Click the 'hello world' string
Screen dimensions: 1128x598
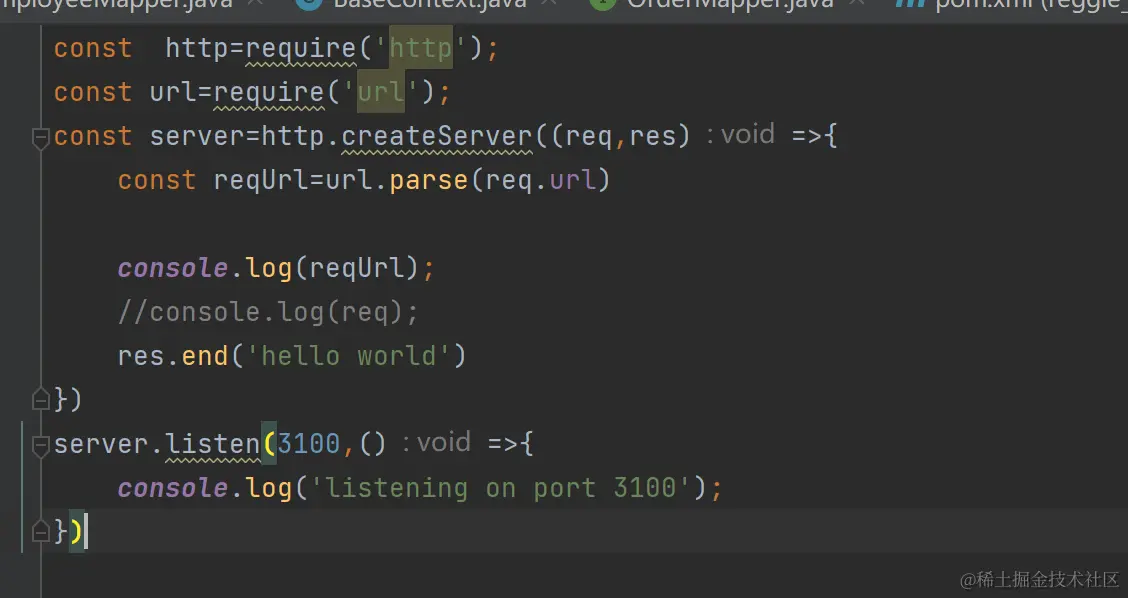349,356
